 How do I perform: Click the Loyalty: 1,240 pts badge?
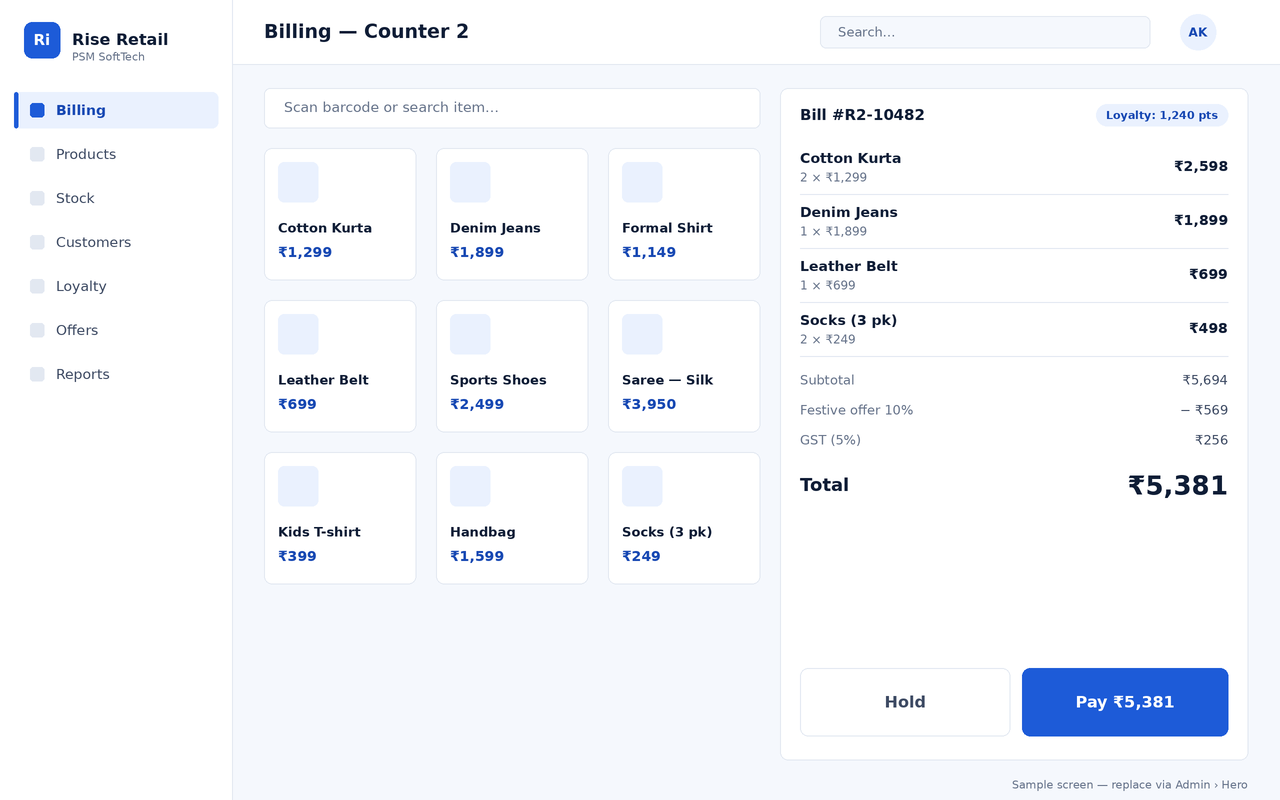(x=1162, y=115)
